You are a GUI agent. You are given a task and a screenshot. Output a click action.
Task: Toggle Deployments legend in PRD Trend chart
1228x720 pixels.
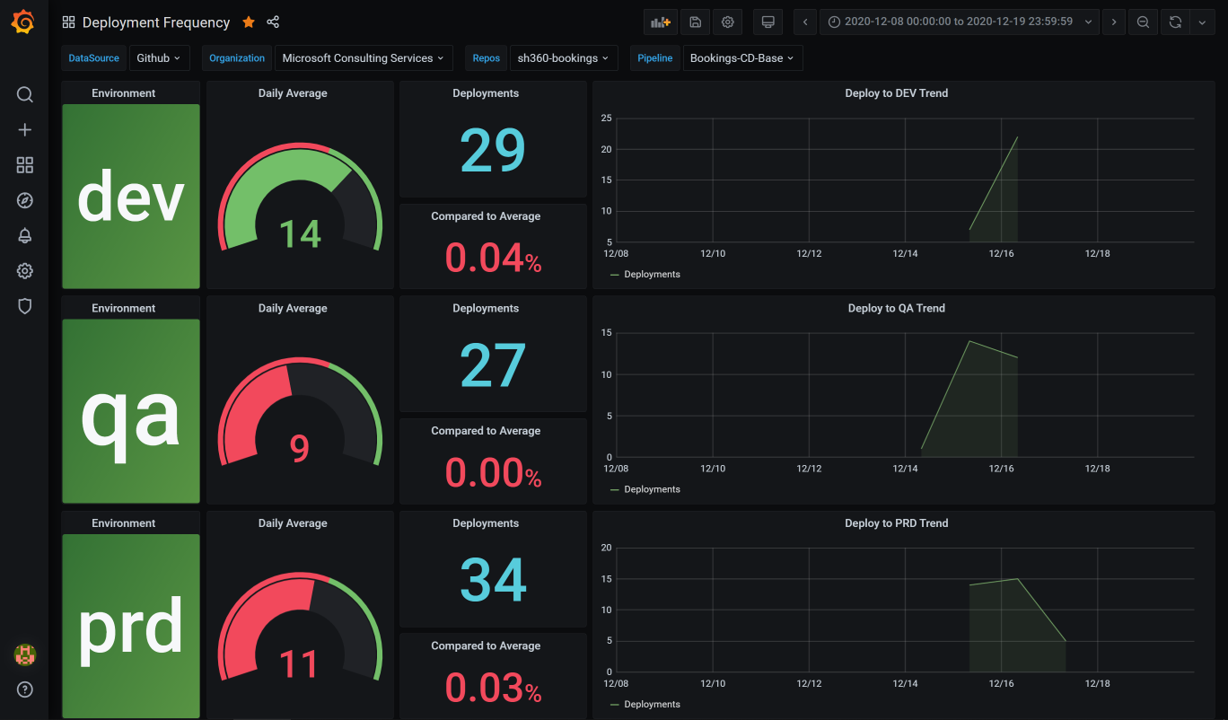651,704
